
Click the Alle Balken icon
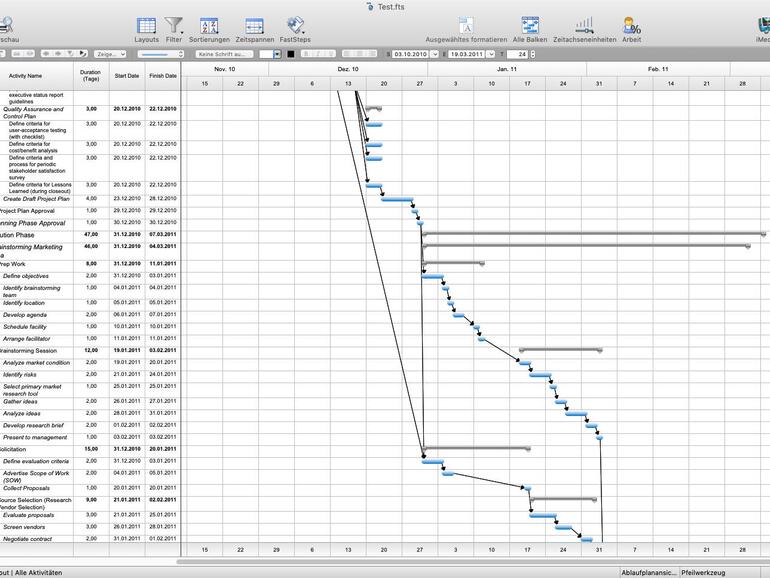coord(530,26)
